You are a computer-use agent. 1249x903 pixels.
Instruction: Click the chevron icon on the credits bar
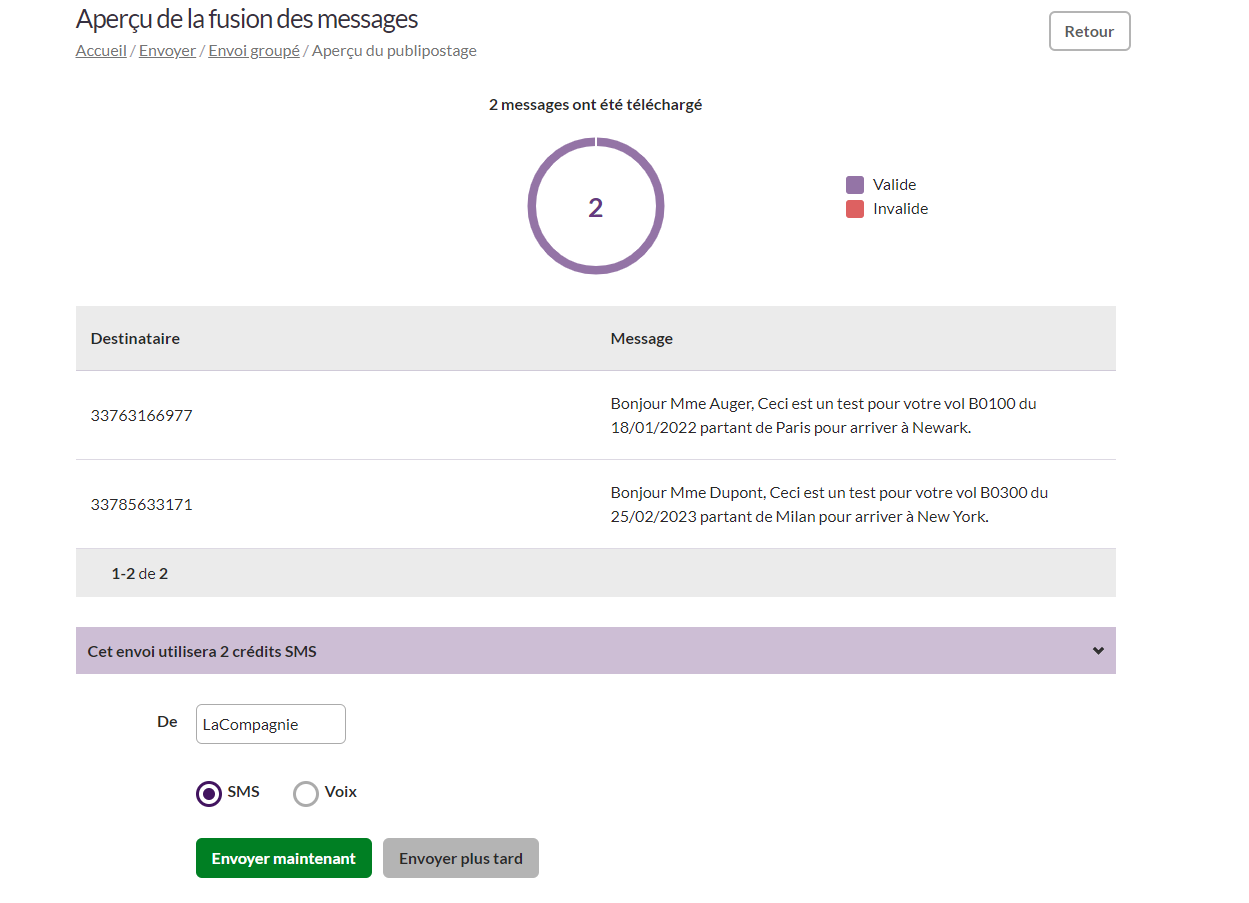(x=1098, y=651)
